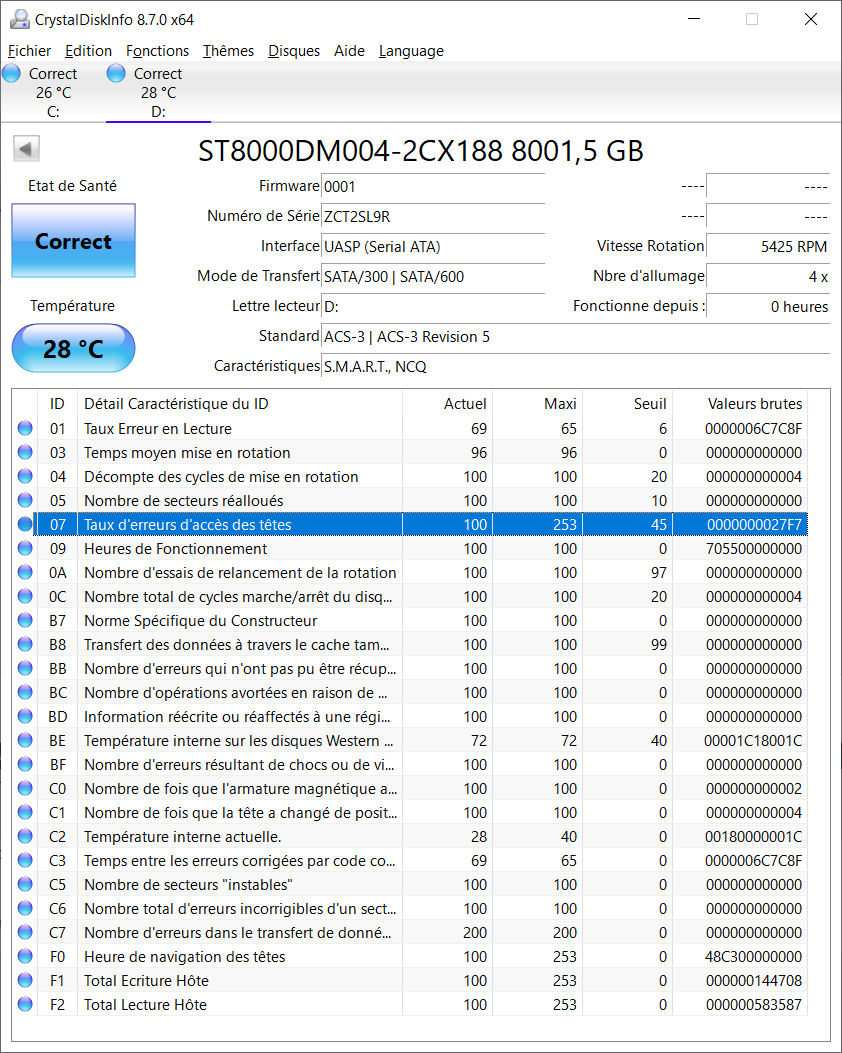The image size is (842, 1053).
Task: Click status orb of row 09 Heures de Fonctionnement
Action: [25, 548]
